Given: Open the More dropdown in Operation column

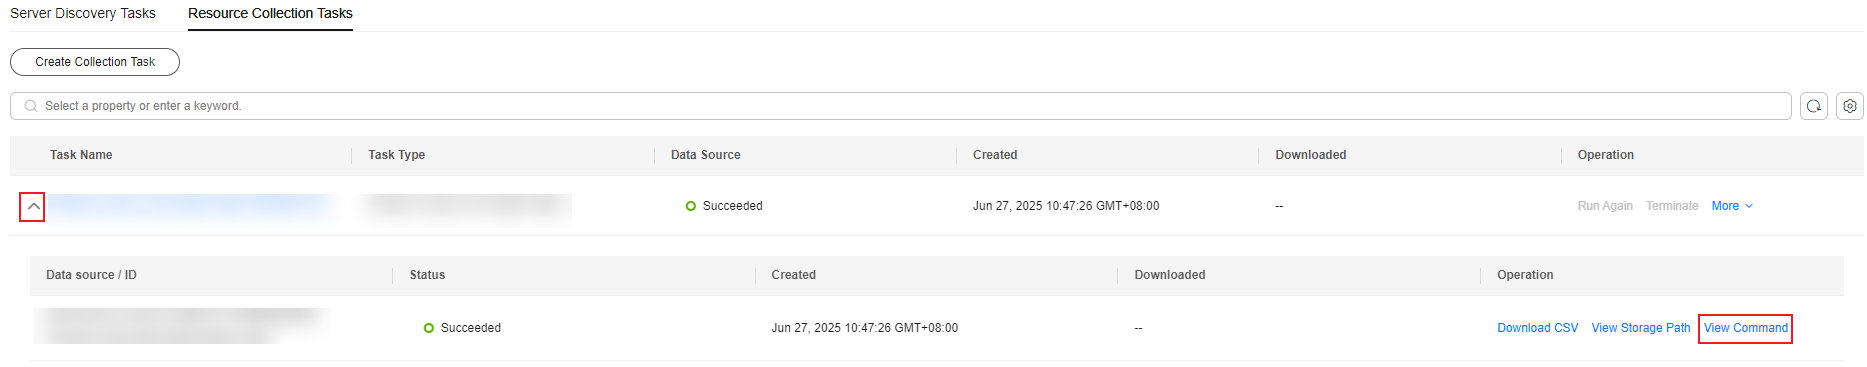Looking at the screenshot, I should pos(1732,206).
